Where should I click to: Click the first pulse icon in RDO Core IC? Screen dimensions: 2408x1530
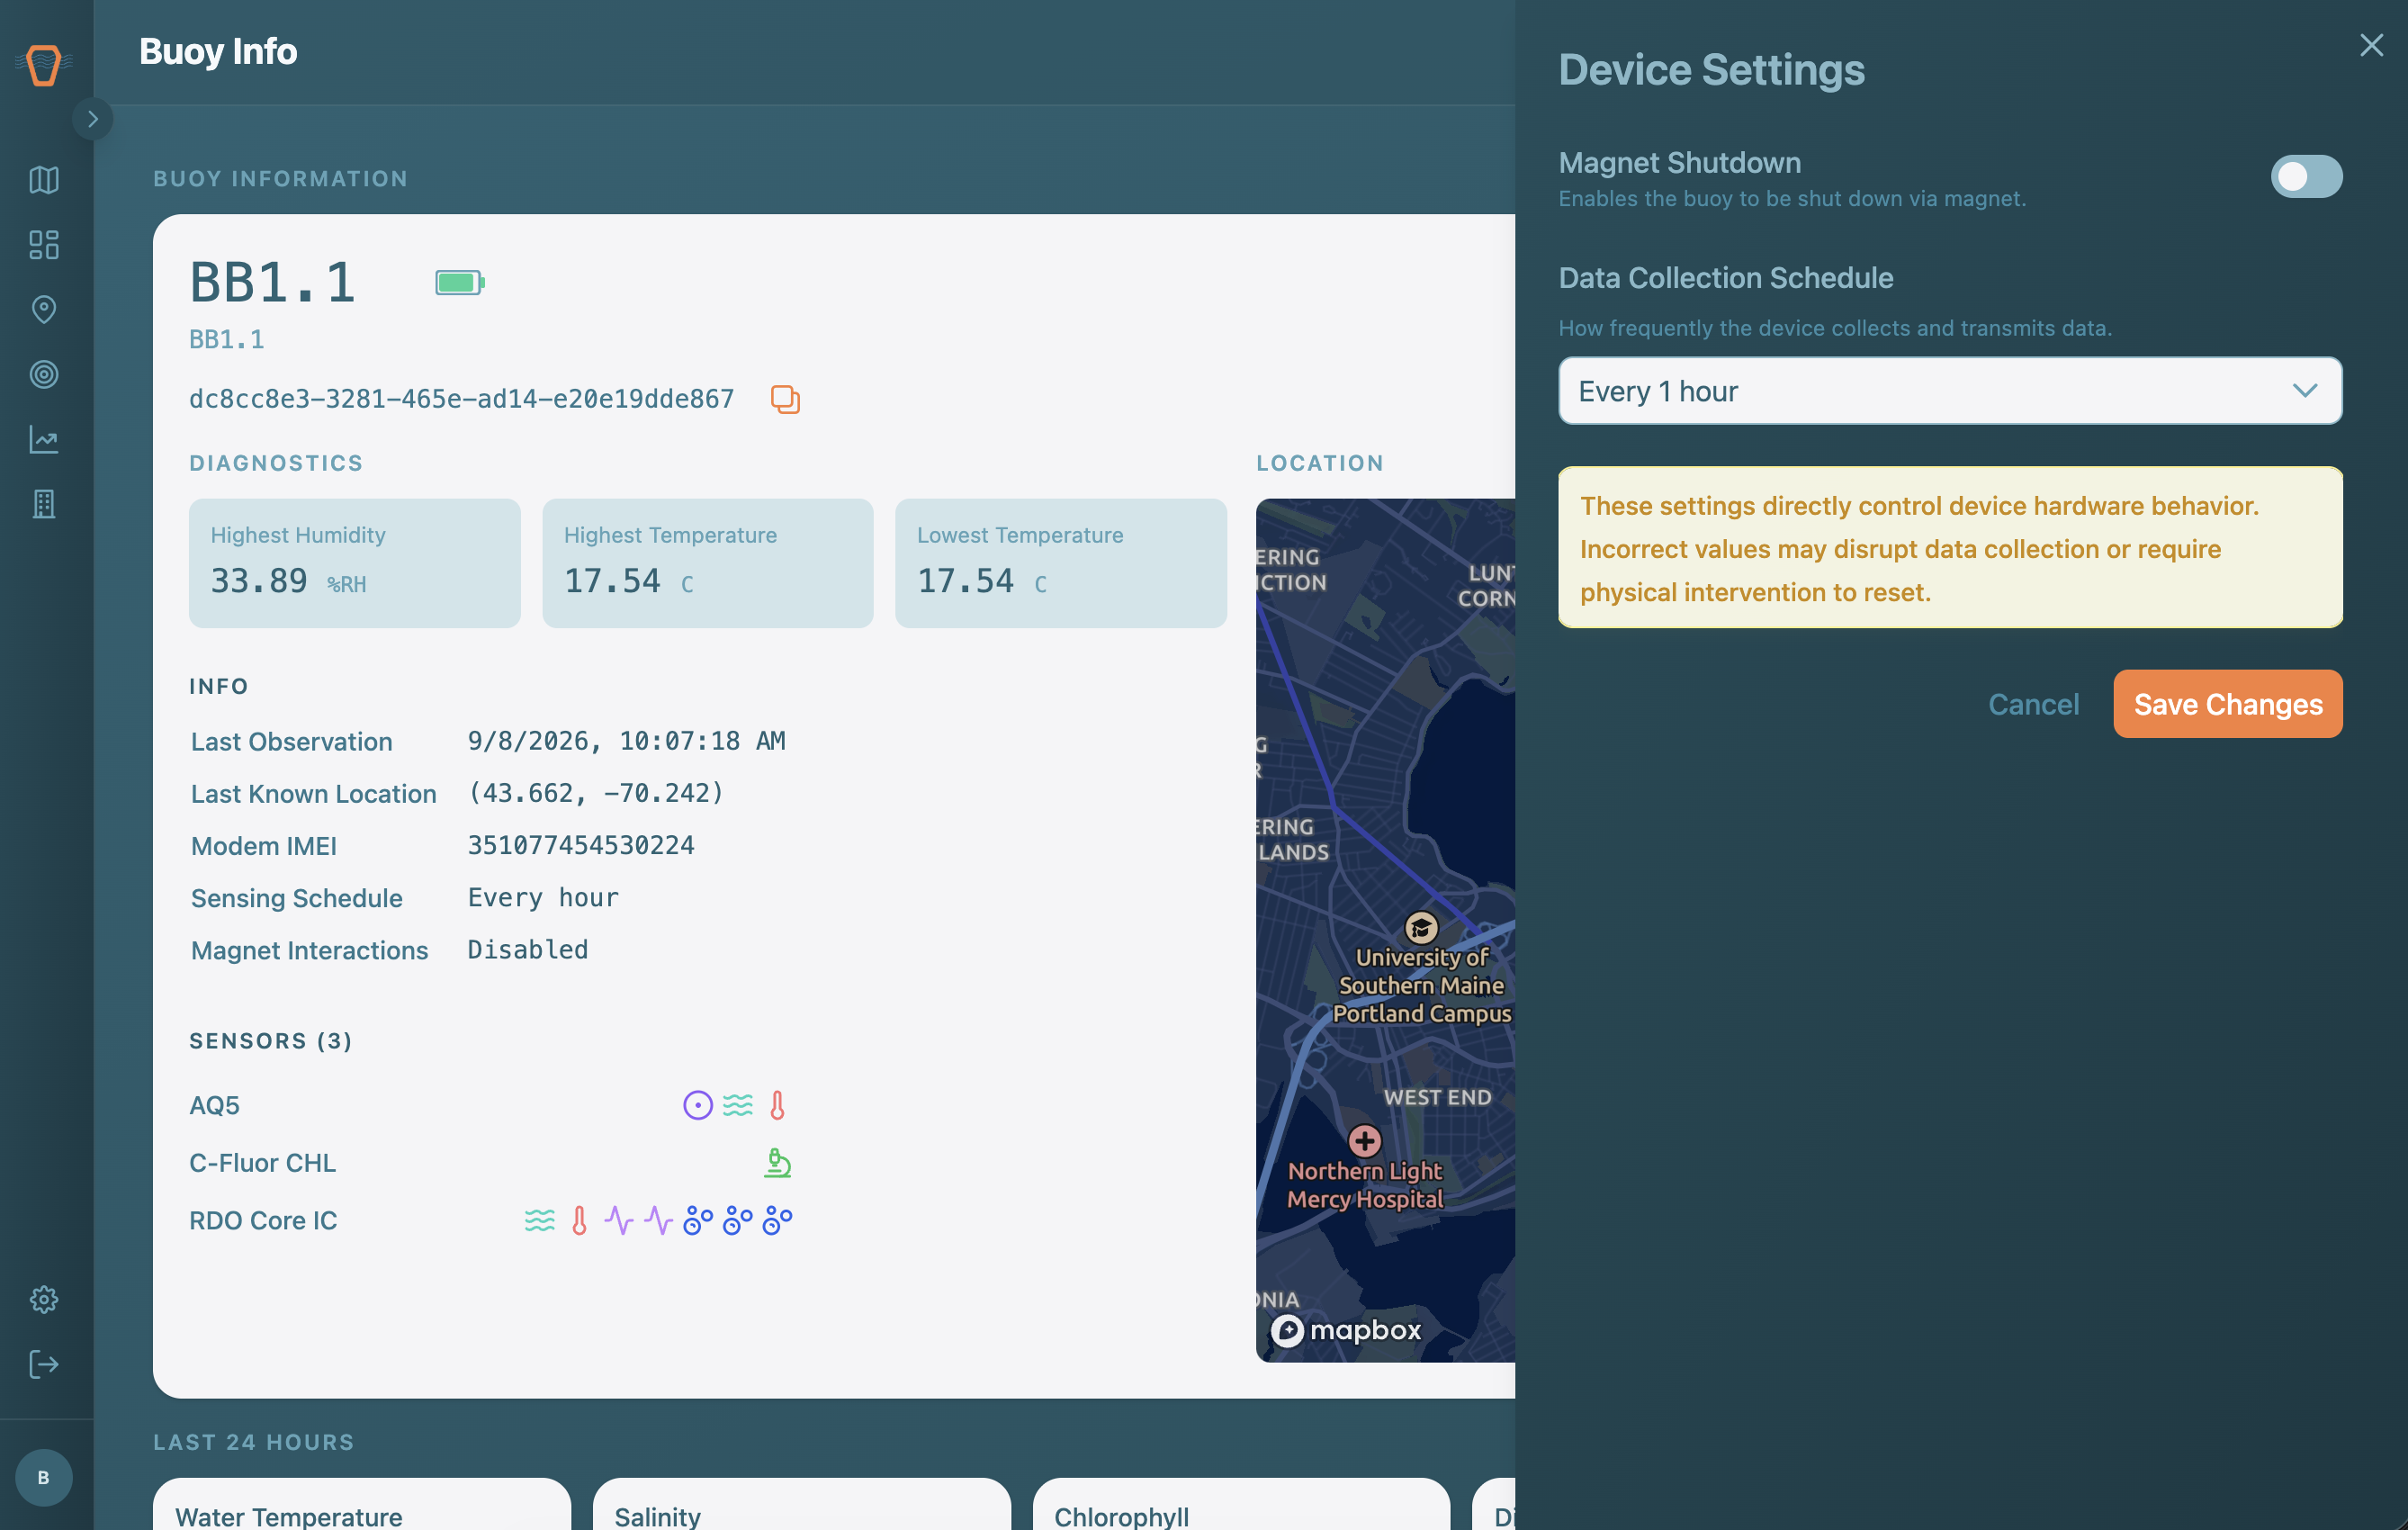click(619, 1220)
